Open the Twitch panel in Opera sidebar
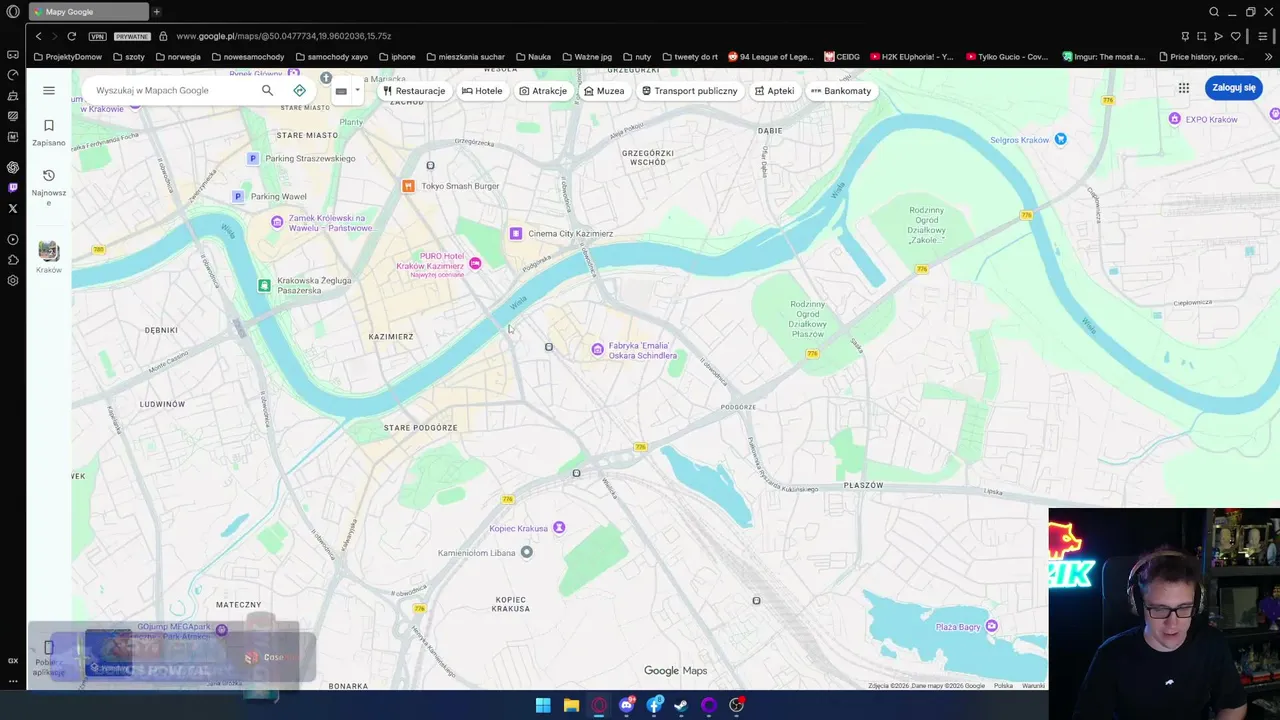1280x720 pixels. point(13,187)
